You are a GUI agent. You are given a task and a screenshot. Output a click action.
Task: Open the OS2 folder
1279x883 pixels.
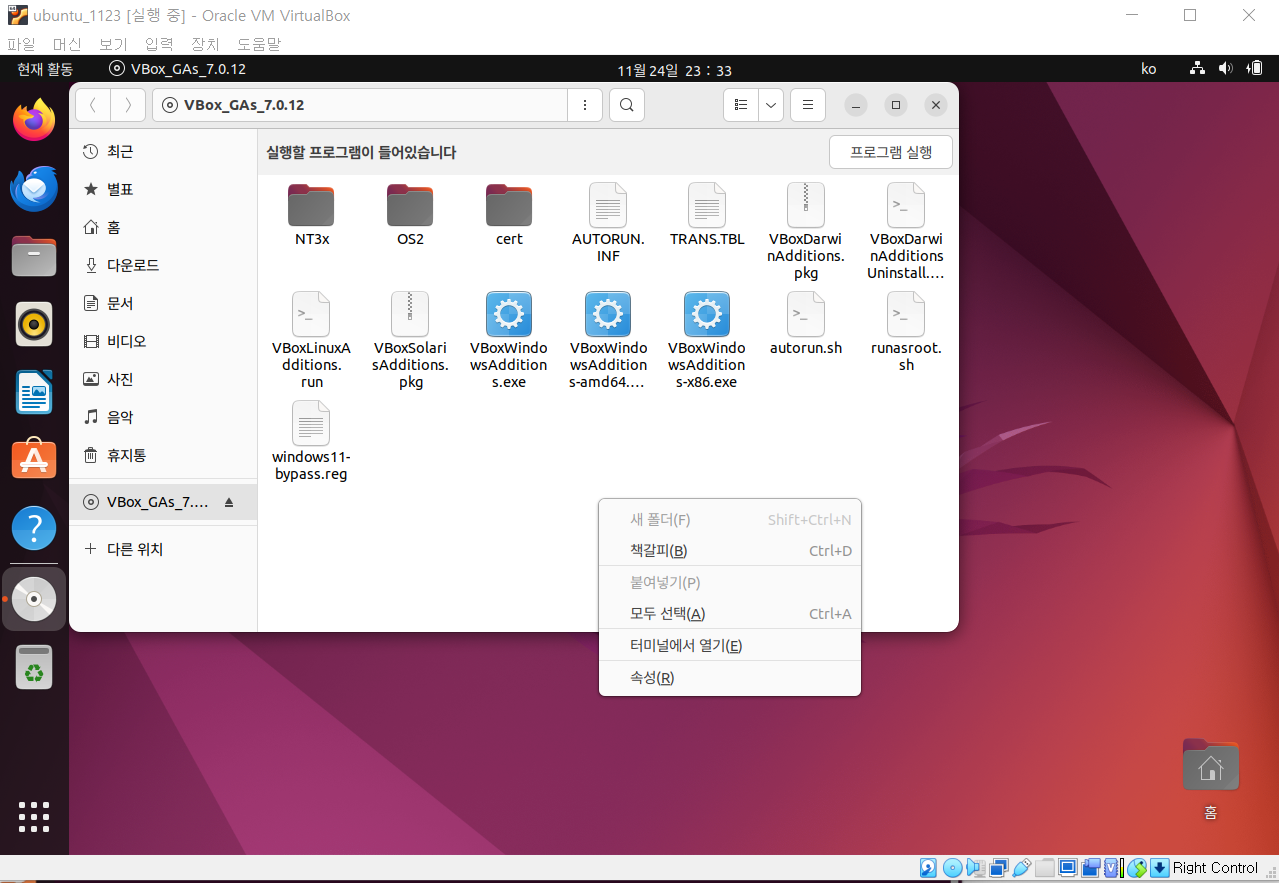point(410,215)
